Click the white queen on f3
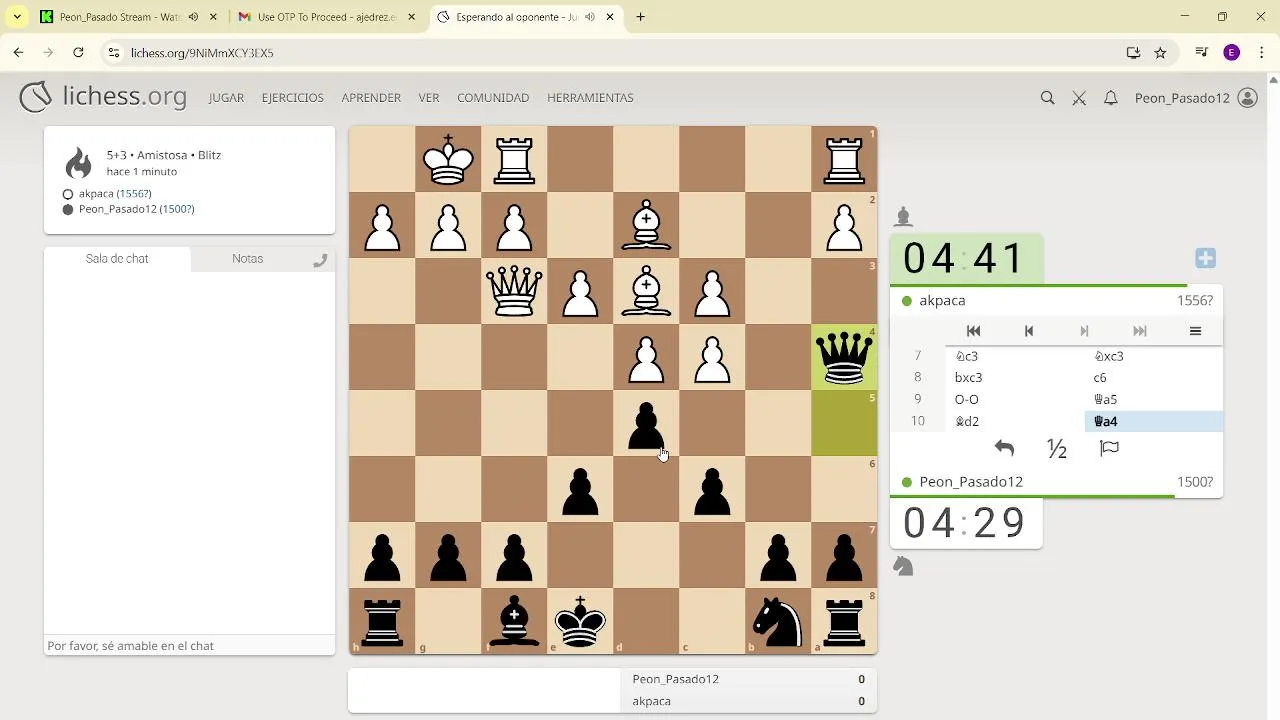The width and height of the screenshot is (1280, 720). 514,291
